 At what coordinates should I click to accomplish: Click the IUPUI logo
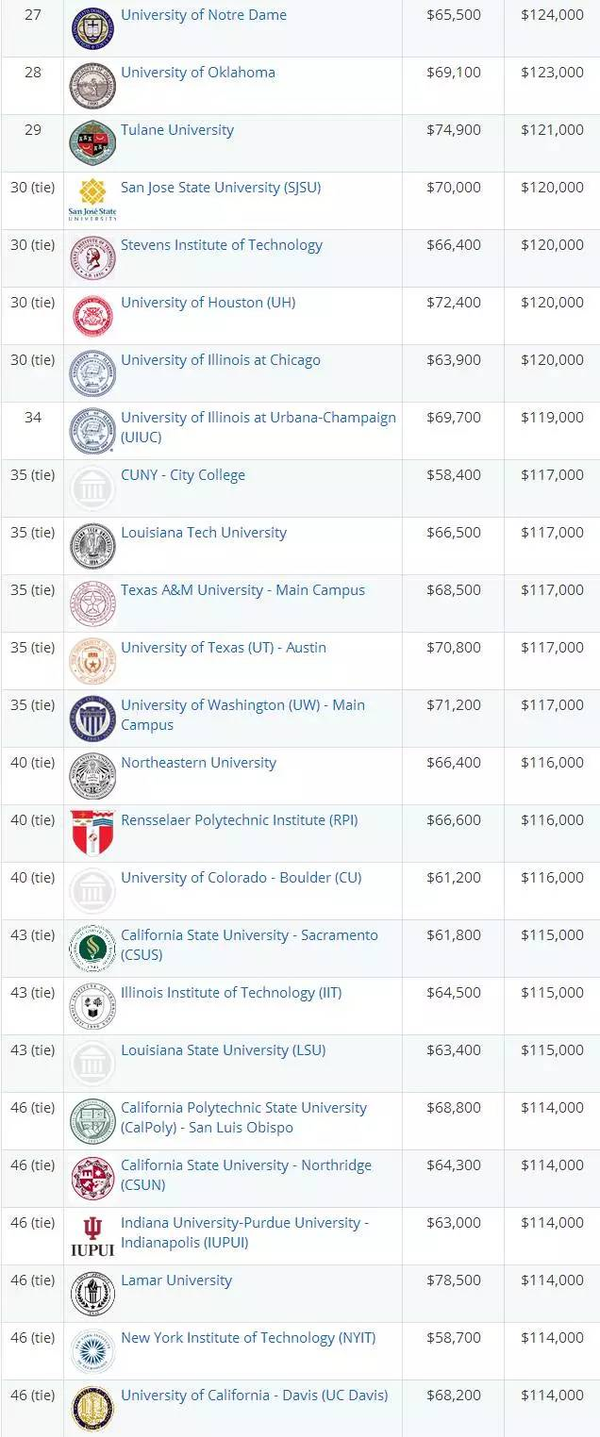pyautogui.click(x=93, y=1236)
